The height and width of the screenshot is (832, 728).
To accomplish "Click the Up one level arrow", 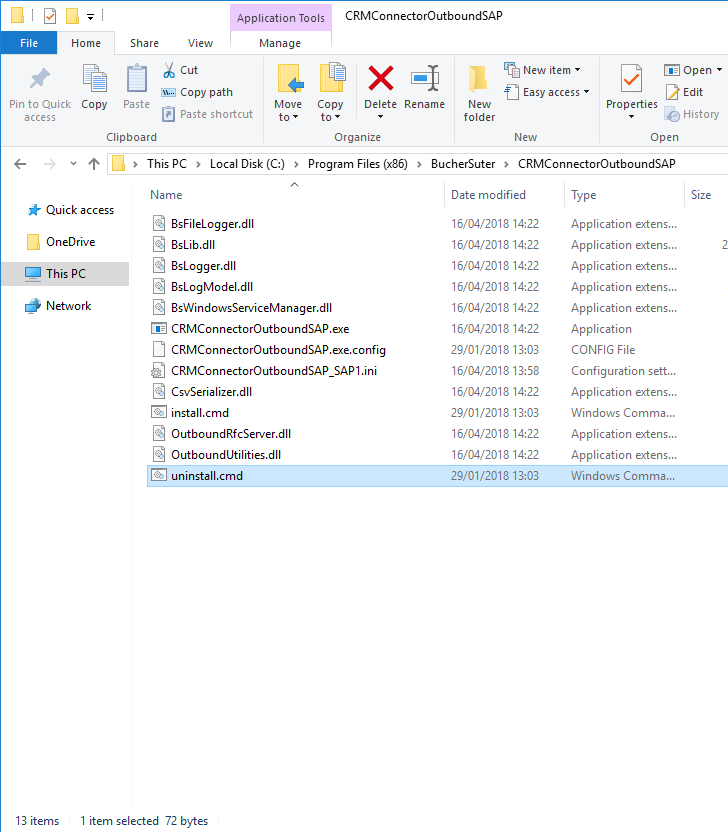I will 94,164.
